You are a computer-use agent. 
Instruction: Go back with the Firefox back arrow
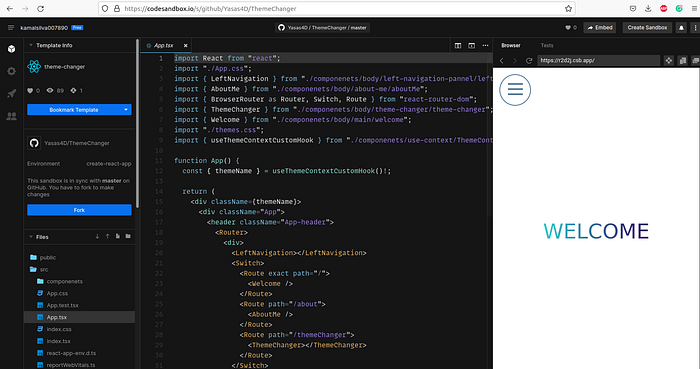10,8
